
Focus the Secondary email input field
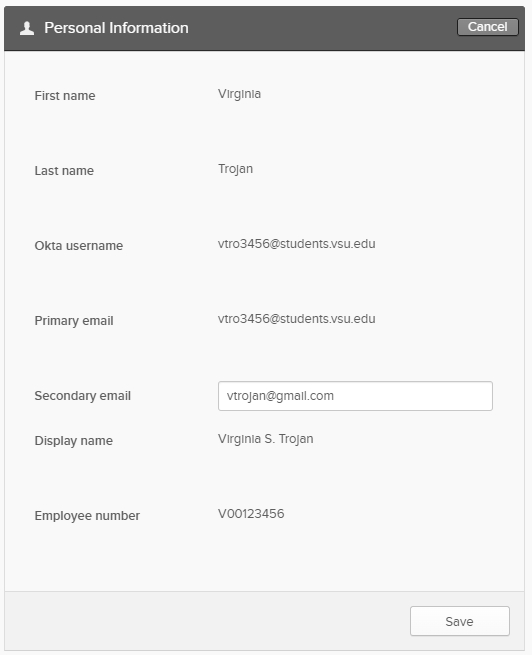(355, 396)
